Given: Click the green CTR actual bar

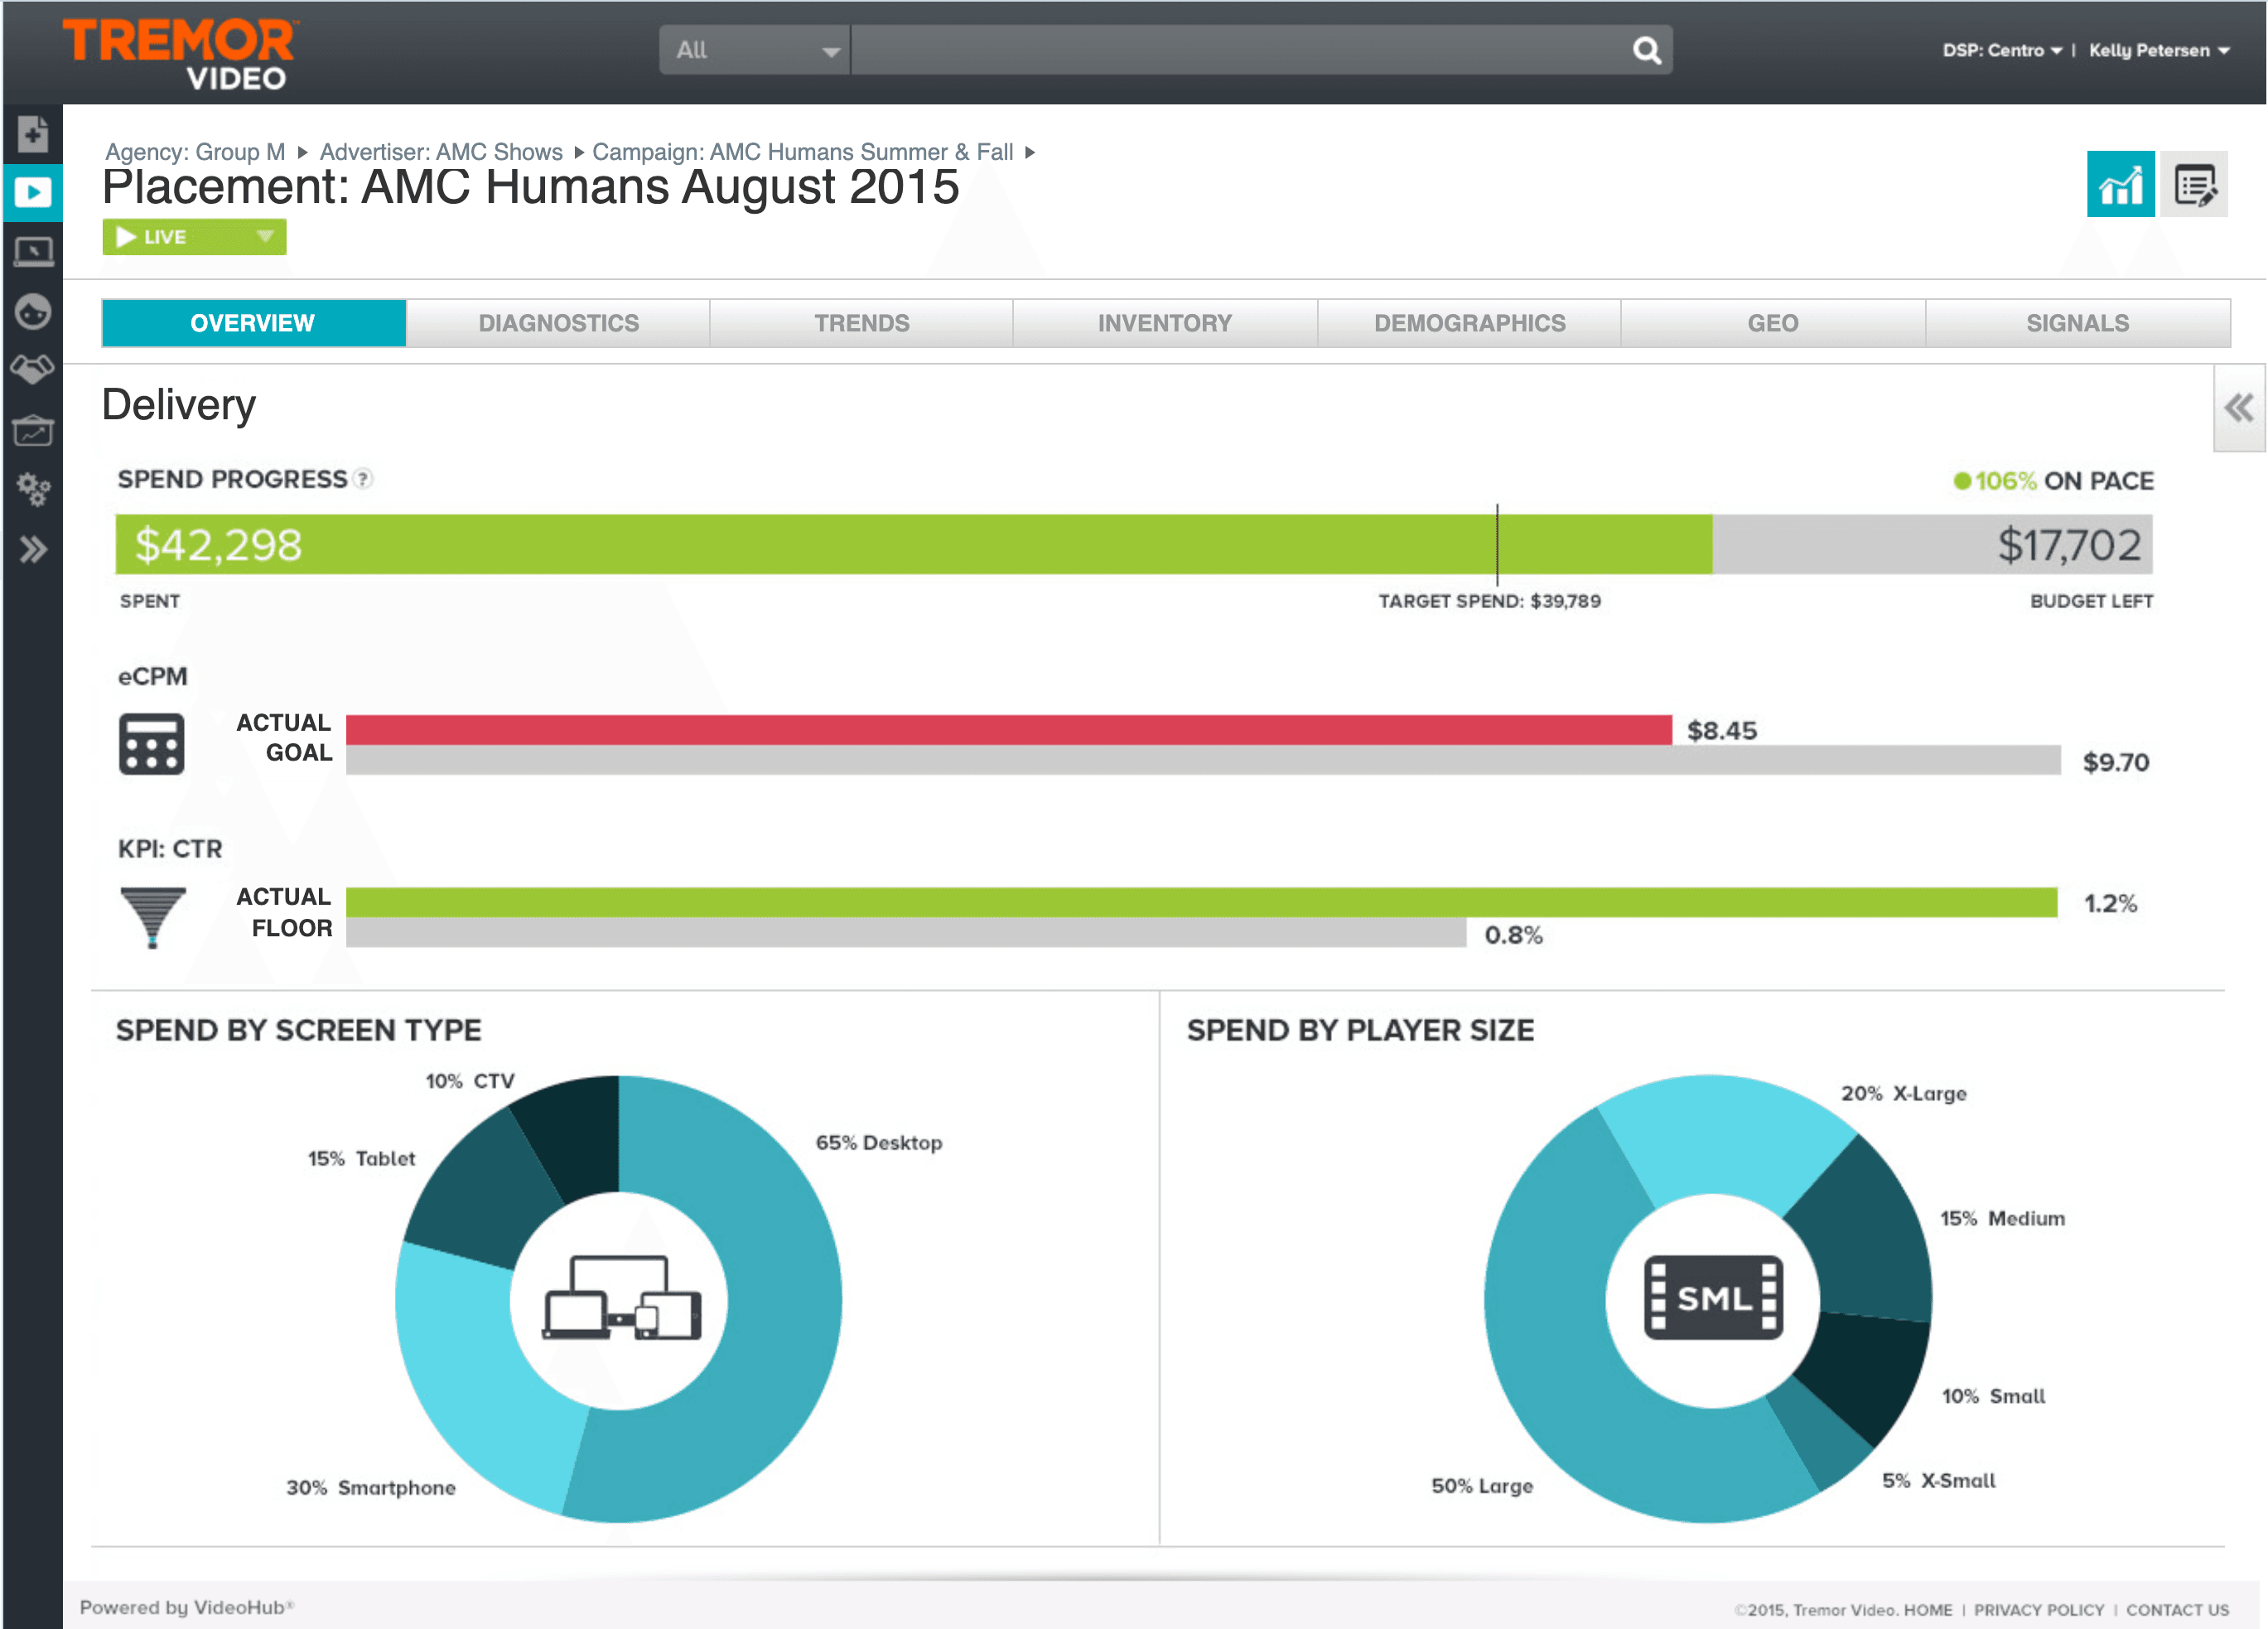Looking at the screenshot, I should click(x=1202, y=902).
